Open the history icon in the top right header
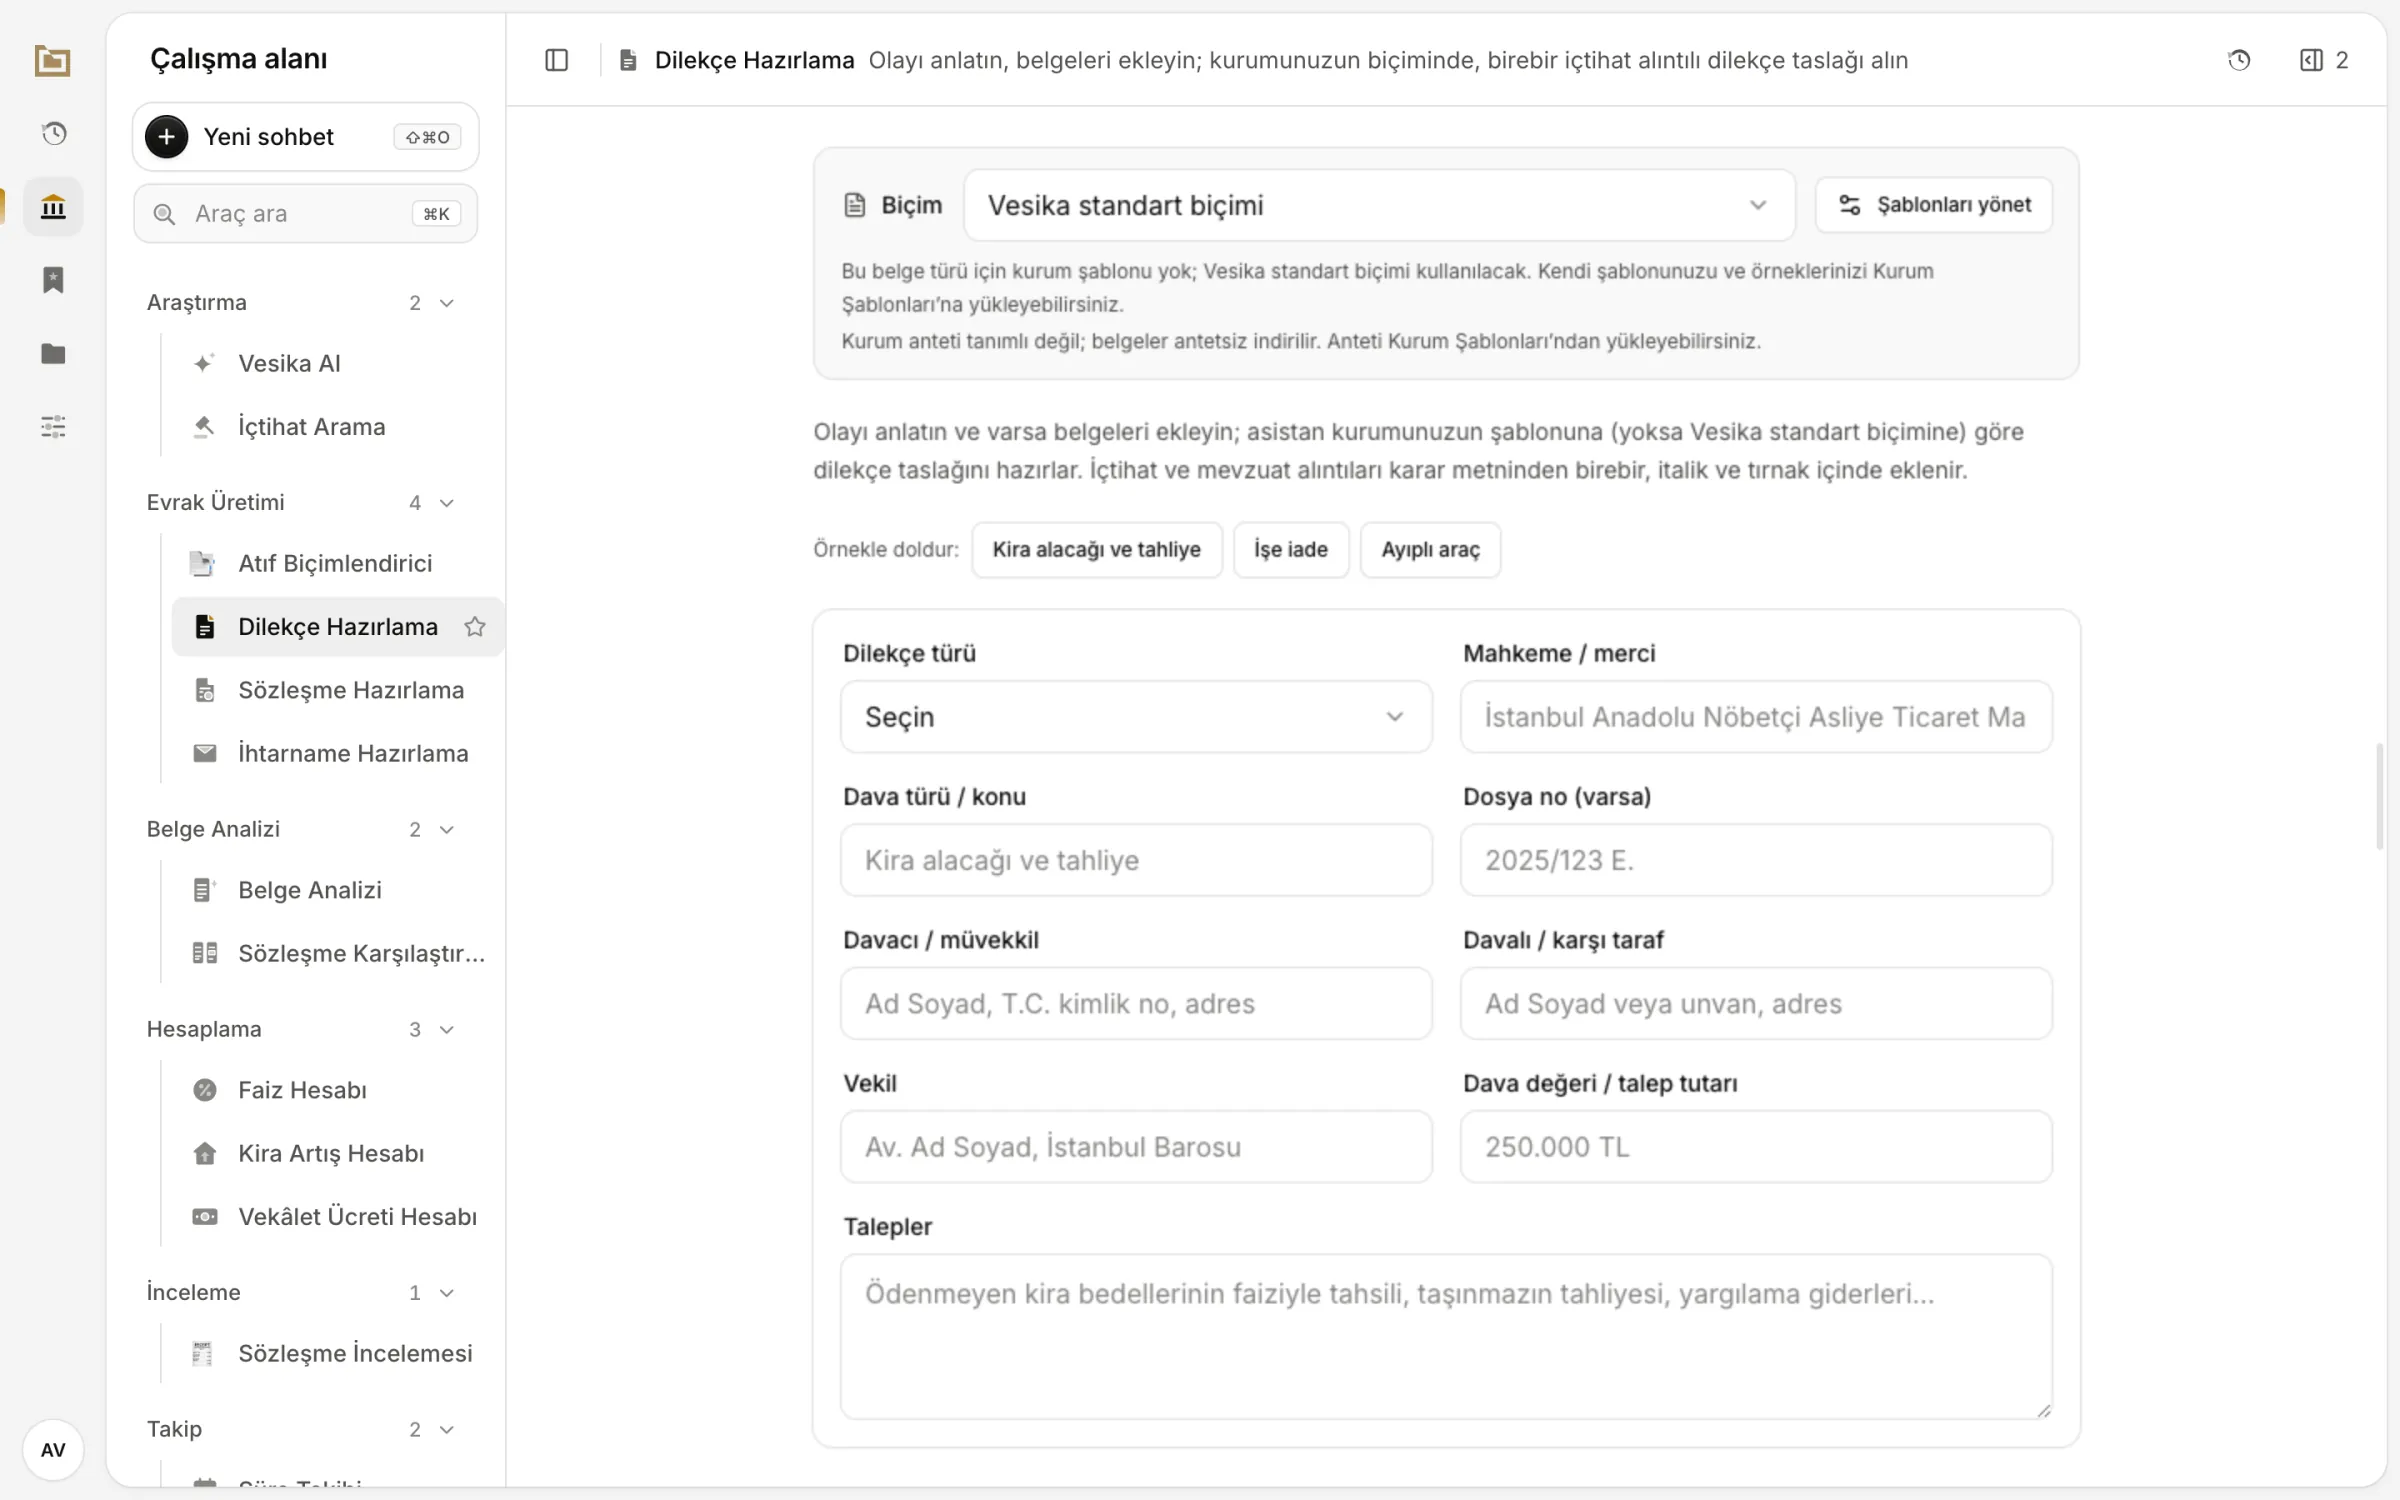The image size is (2400, 1500). (2239, 61)
